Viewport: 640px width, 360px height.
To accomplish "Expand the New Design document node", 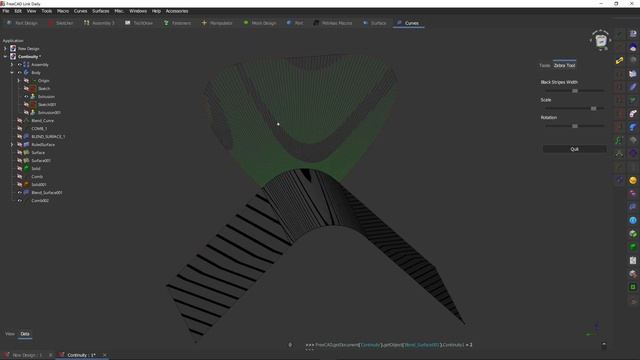I will [5, 49].
